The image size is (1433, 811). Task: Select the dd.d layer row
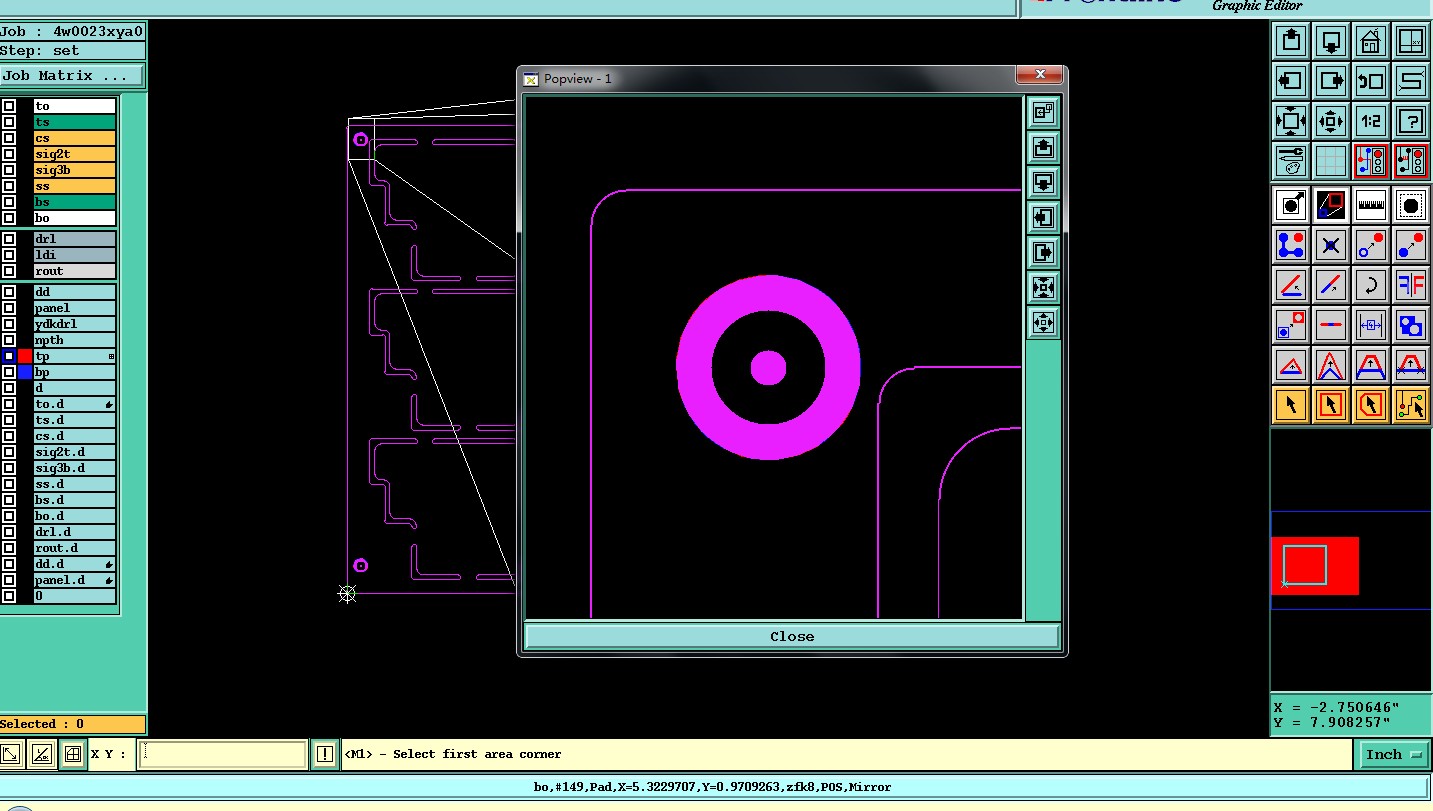tap(74, 564)
